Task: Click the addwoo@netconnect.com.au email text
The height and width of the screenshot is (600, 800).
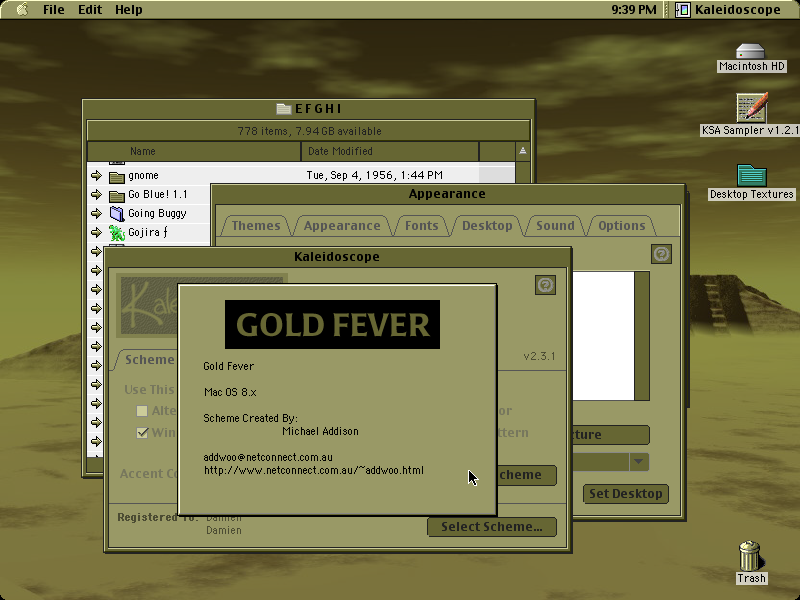Action: (x=268, y=457)
